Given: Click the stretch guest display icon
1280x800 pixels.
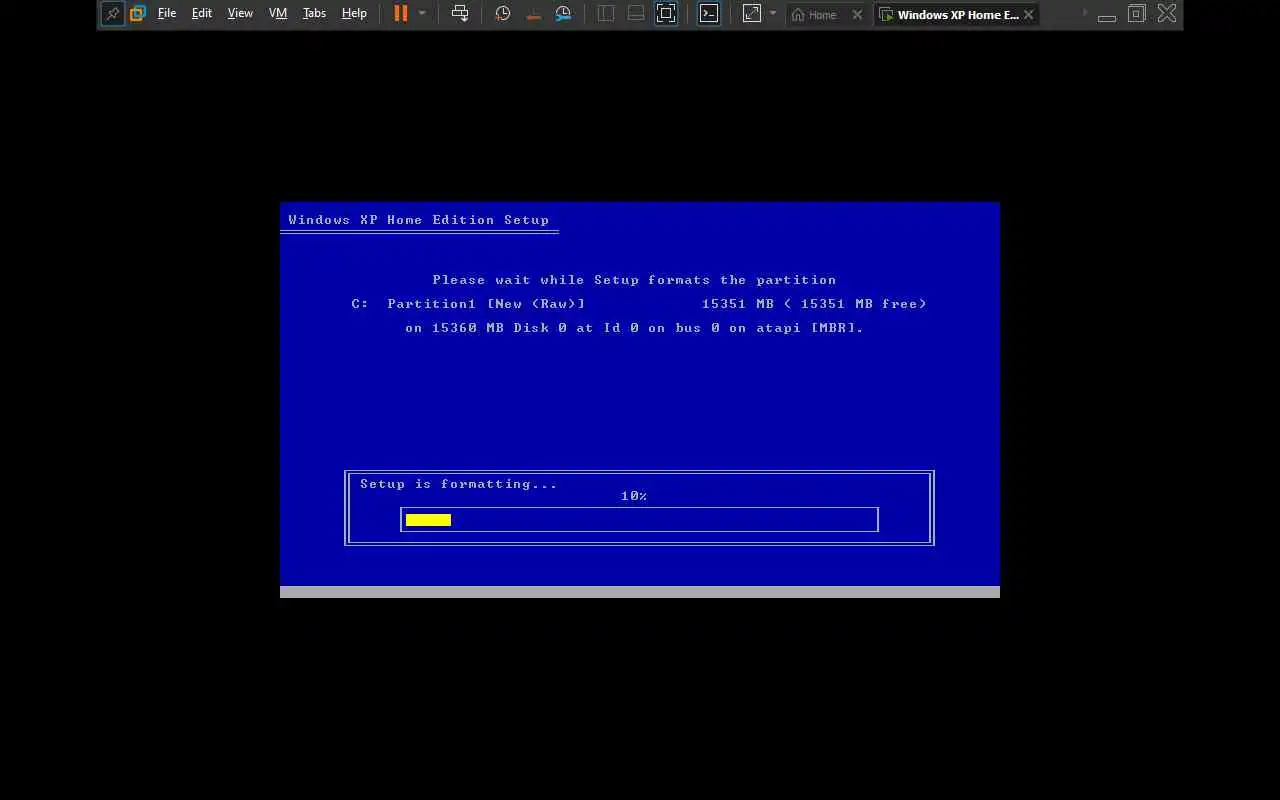Looking at the screenshot, I should [x=752, y=14].
